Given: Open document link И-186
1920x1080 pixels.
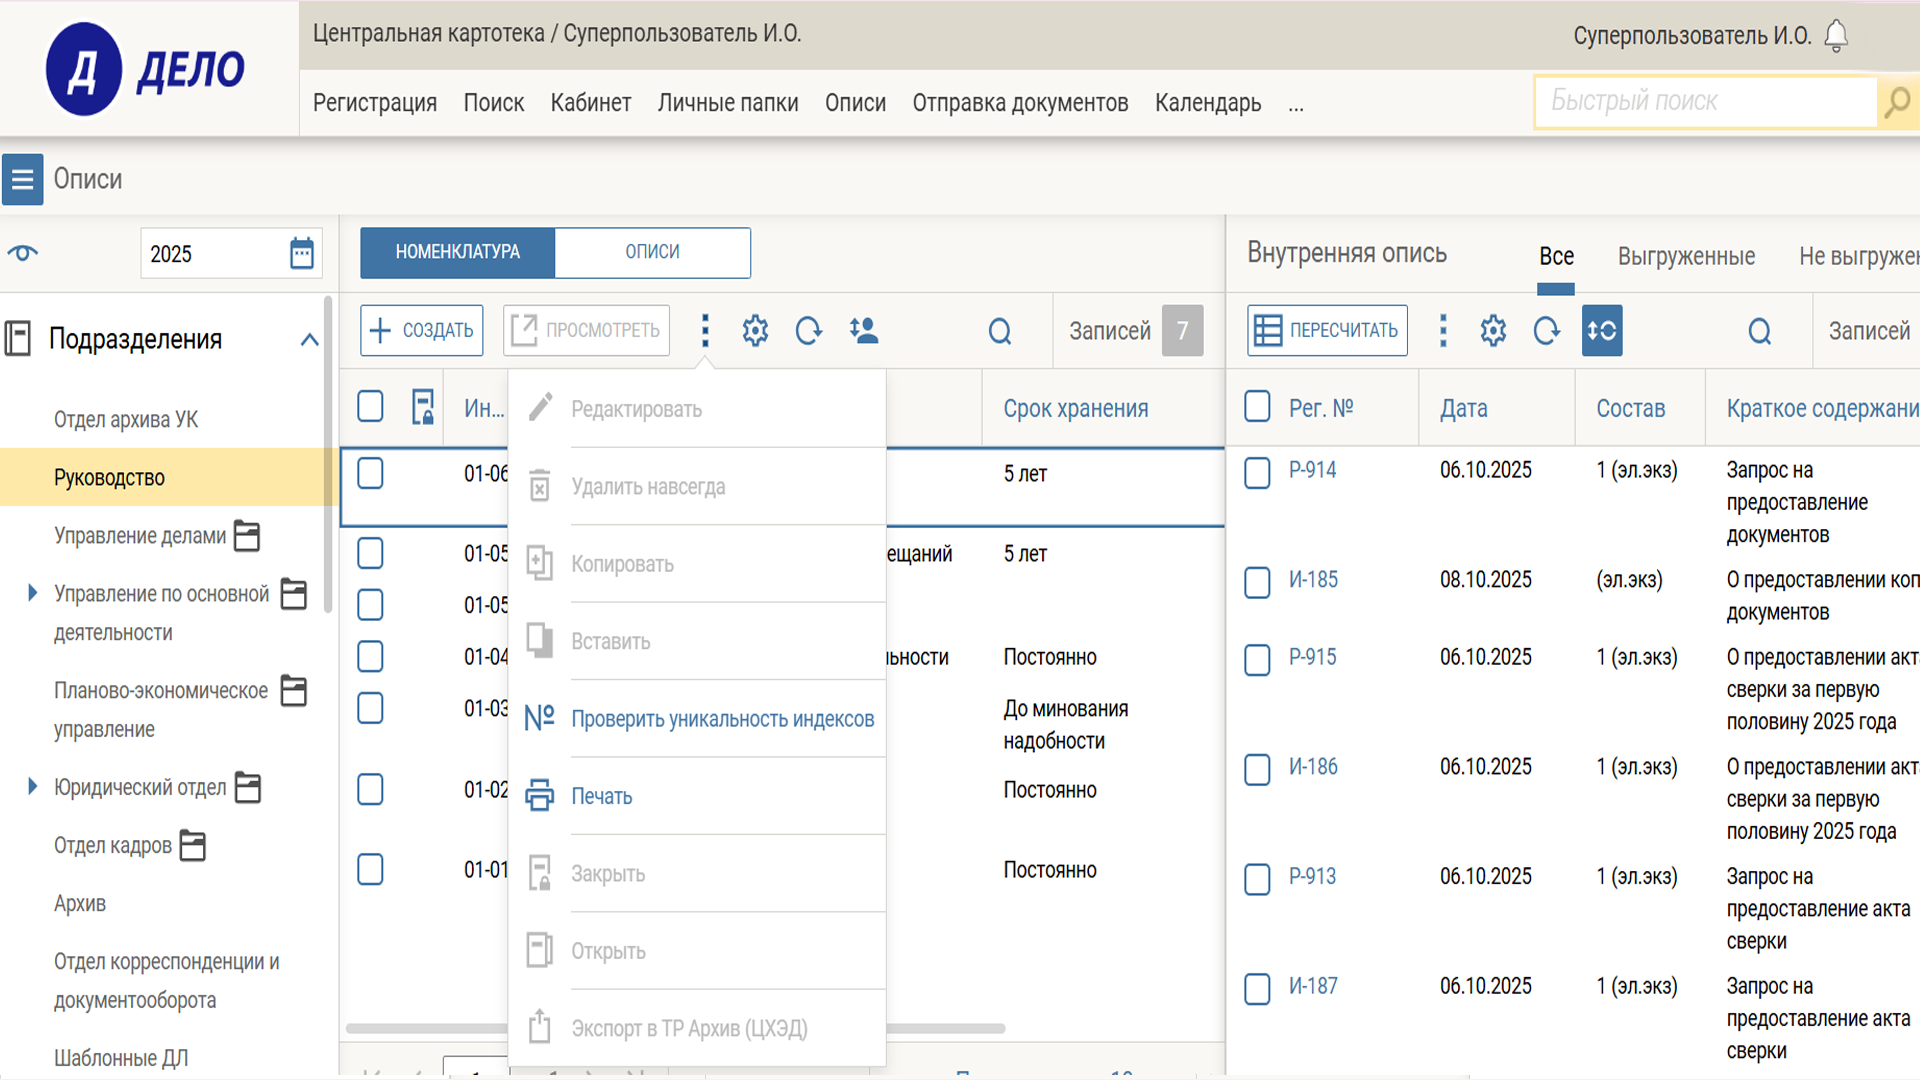Looking at the screenshot, I should click(1313, 767).
